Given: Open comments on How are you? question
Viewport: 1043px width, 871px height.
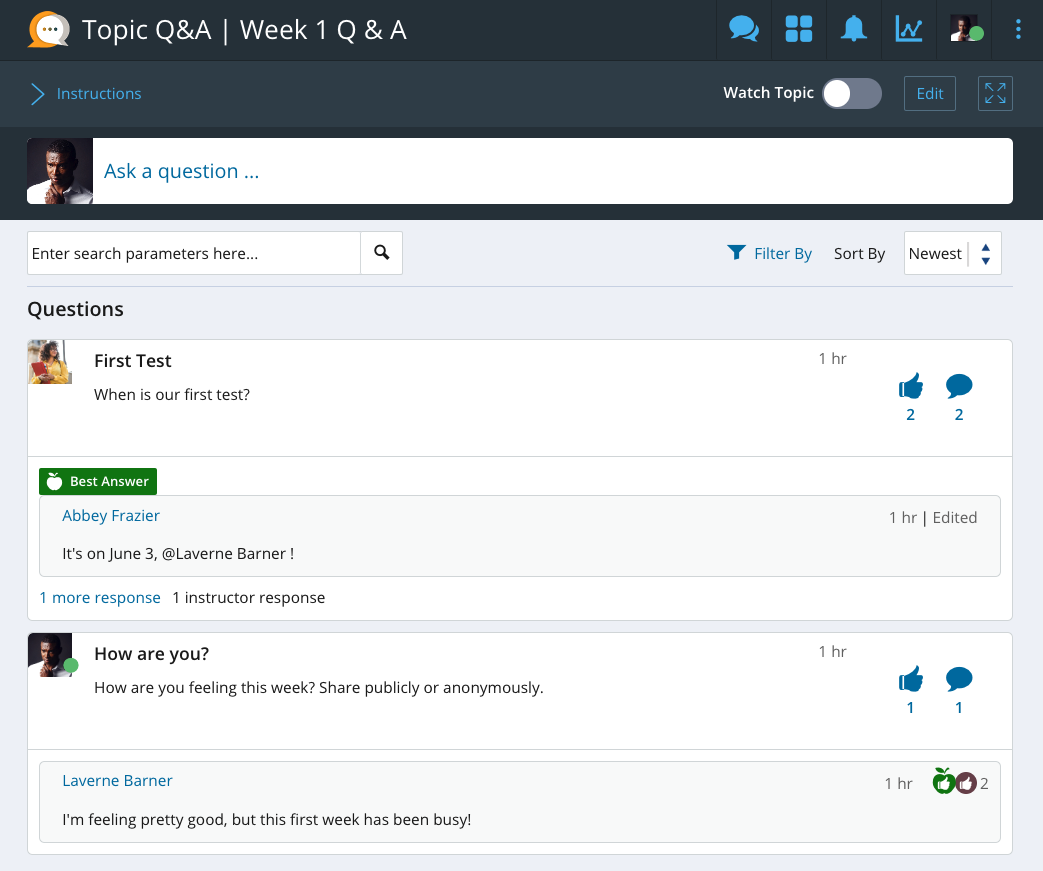Looking at the screenshot, I should click(959, 680).
